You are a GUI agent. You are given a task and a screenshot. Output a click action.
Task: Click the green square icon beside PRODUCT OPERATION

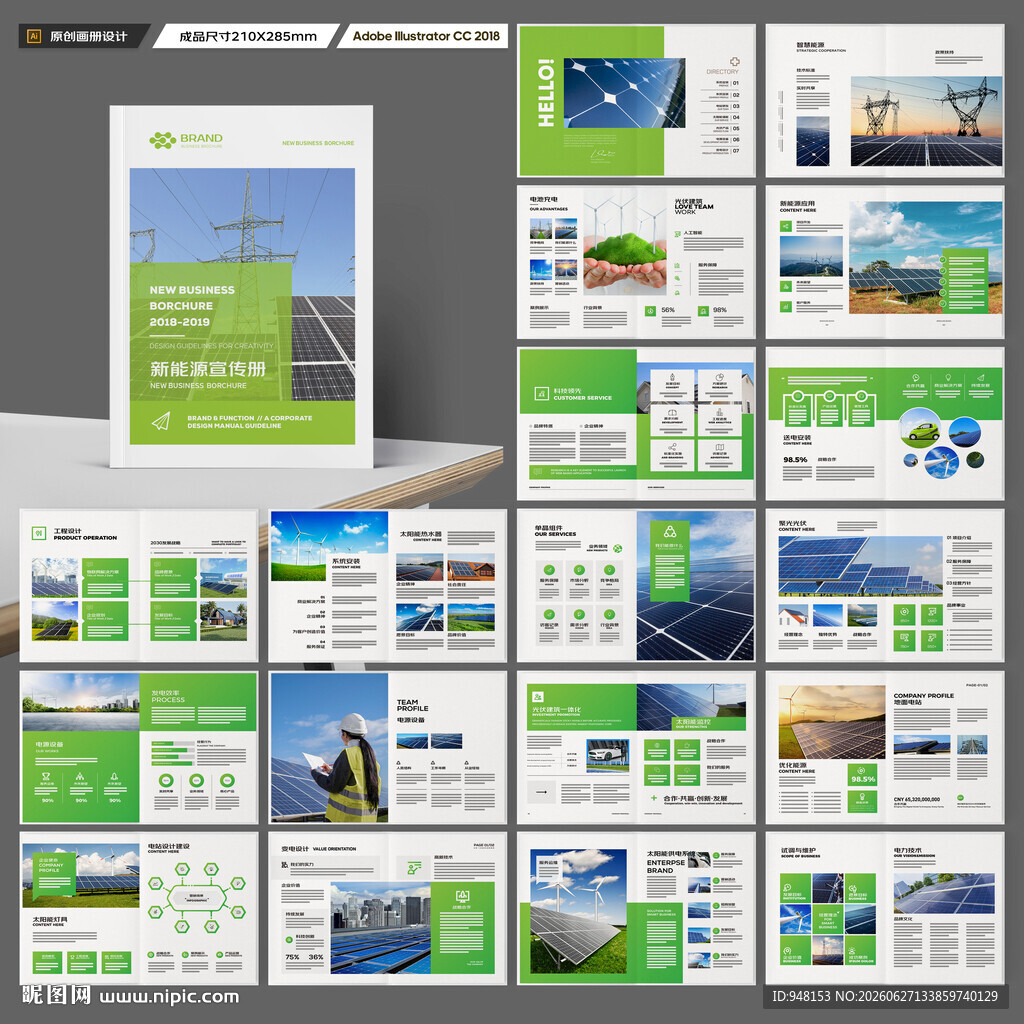(x=39, y=534)
